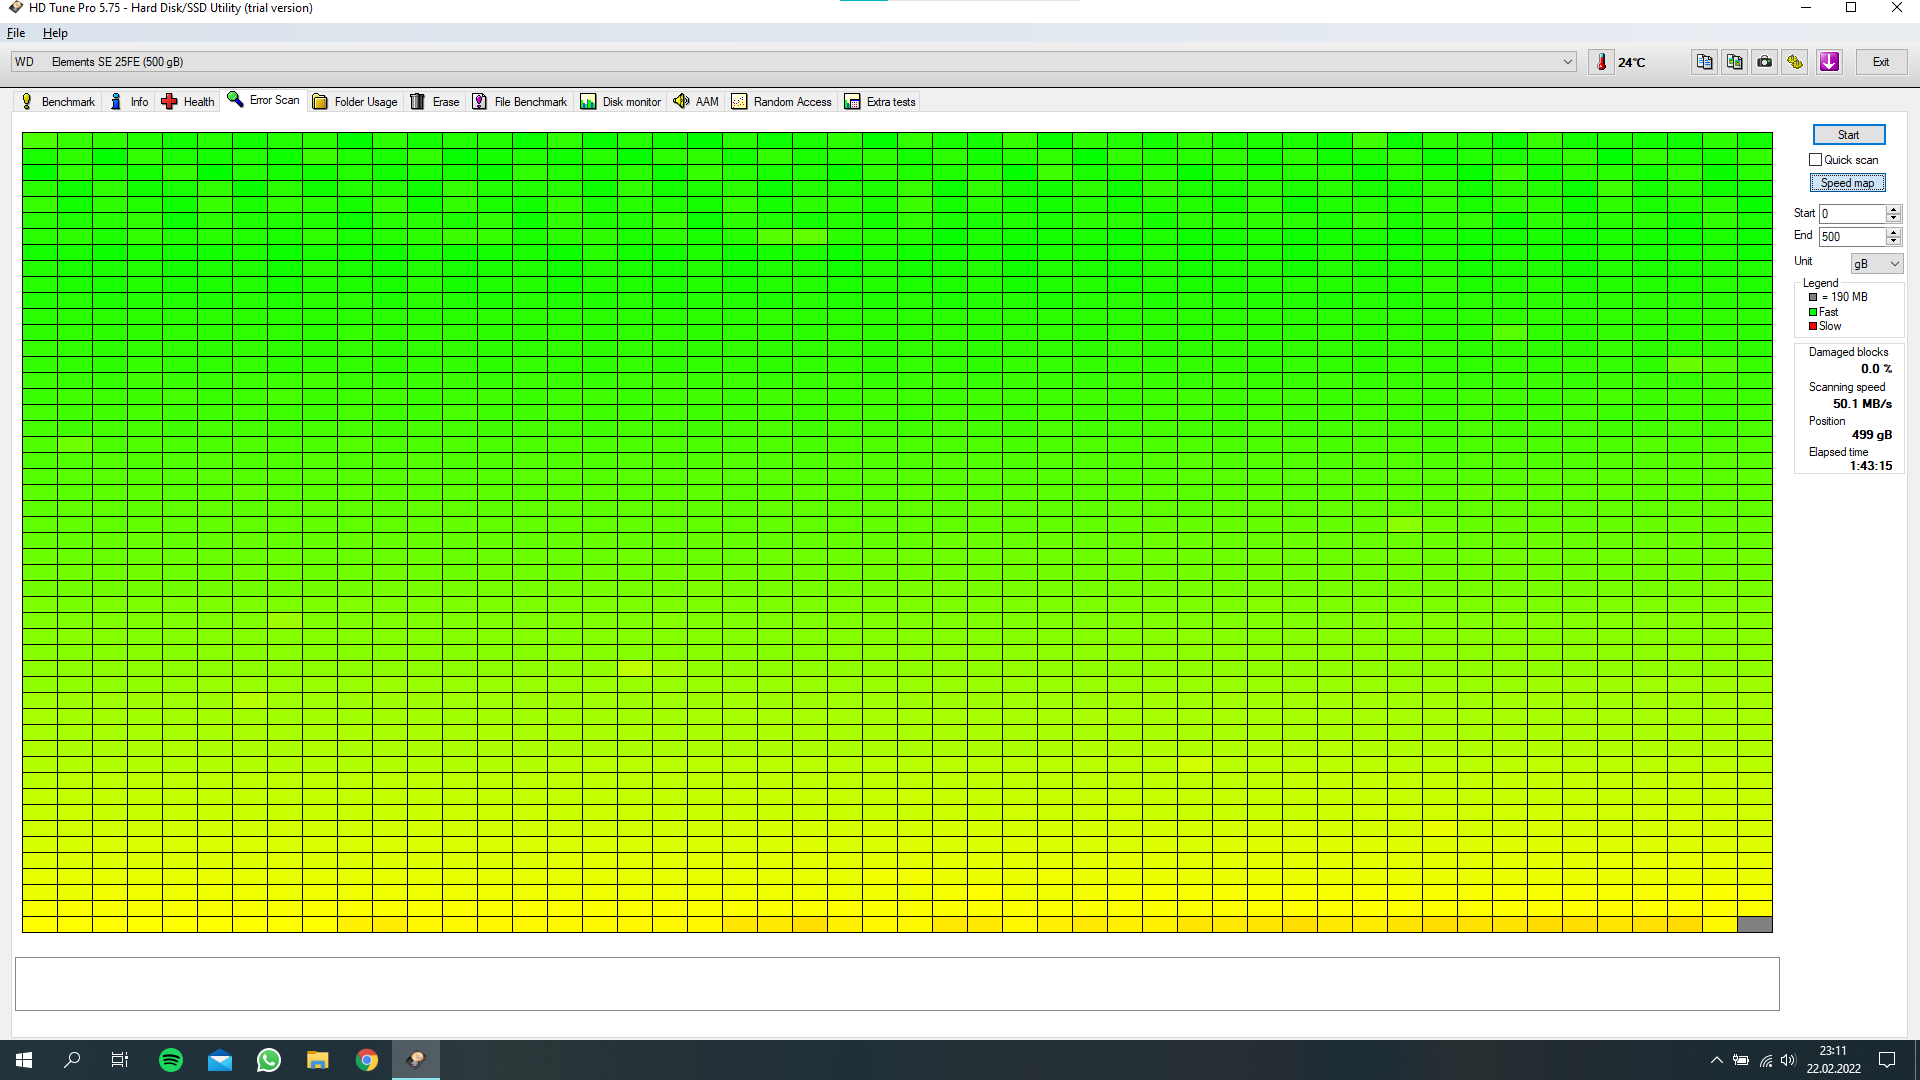Click the copy screenshot to clipboard icon
The image size is (1920, 1080).
coord(1734,62)
